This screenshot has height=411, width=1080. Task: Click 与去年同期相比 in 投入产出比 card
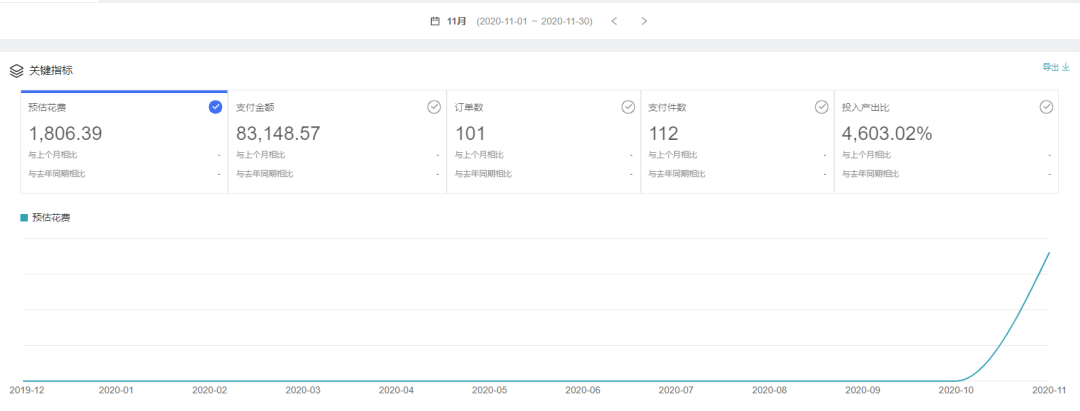pyautogui.click(x=871, y=173)
